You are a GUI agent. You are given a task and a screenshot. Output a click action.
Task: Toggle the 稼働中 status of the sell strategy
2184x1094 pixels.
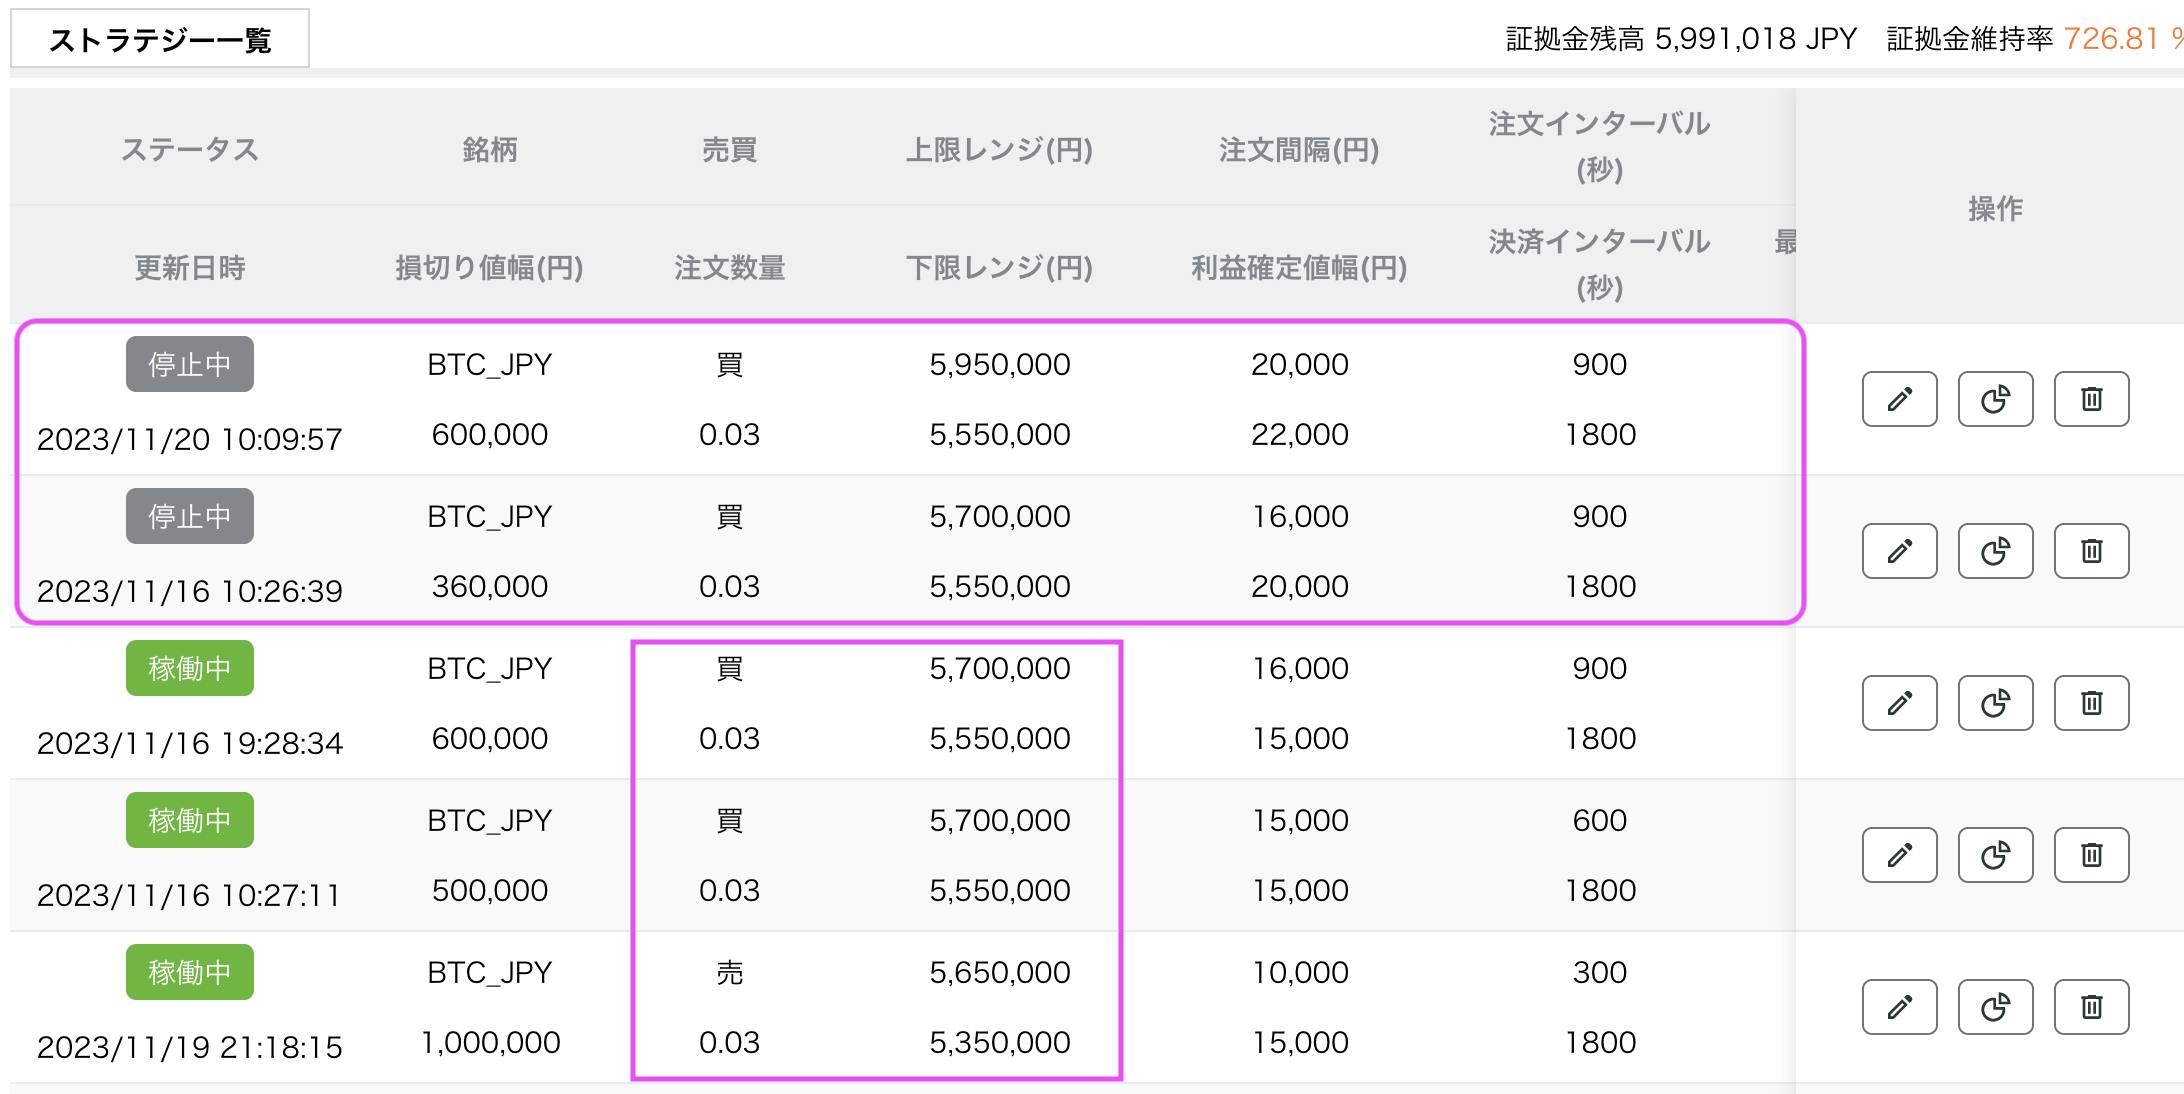pyautogui.click(x=188, y=971)
